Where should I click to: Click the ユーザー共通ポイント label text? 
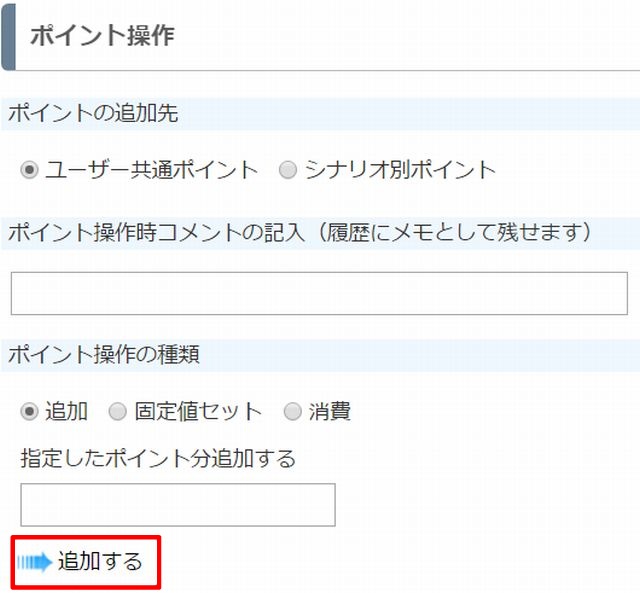[x=151, y=170]
